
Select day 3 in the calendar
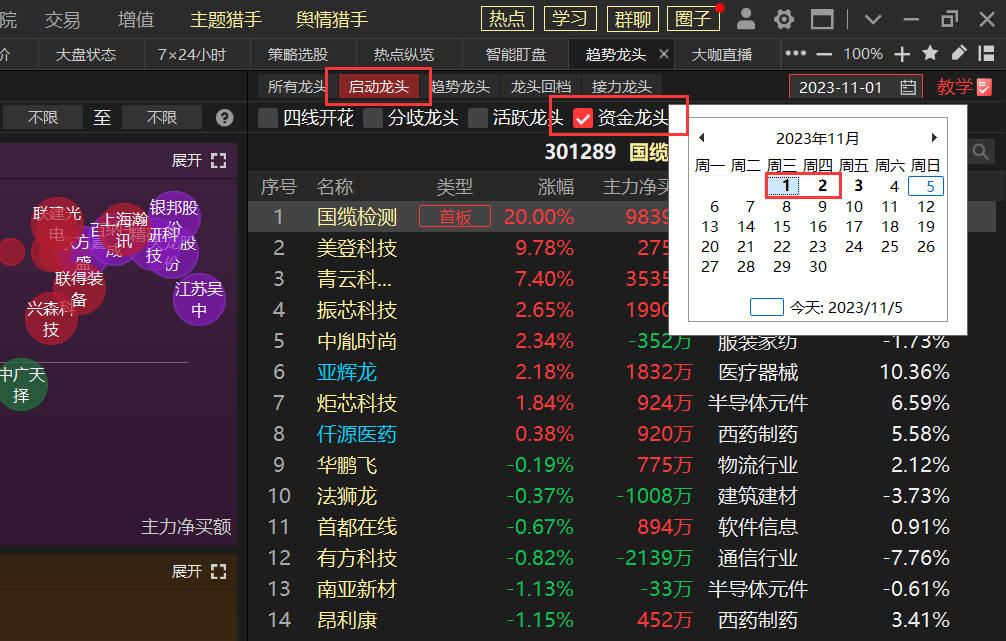coord(858,186)
